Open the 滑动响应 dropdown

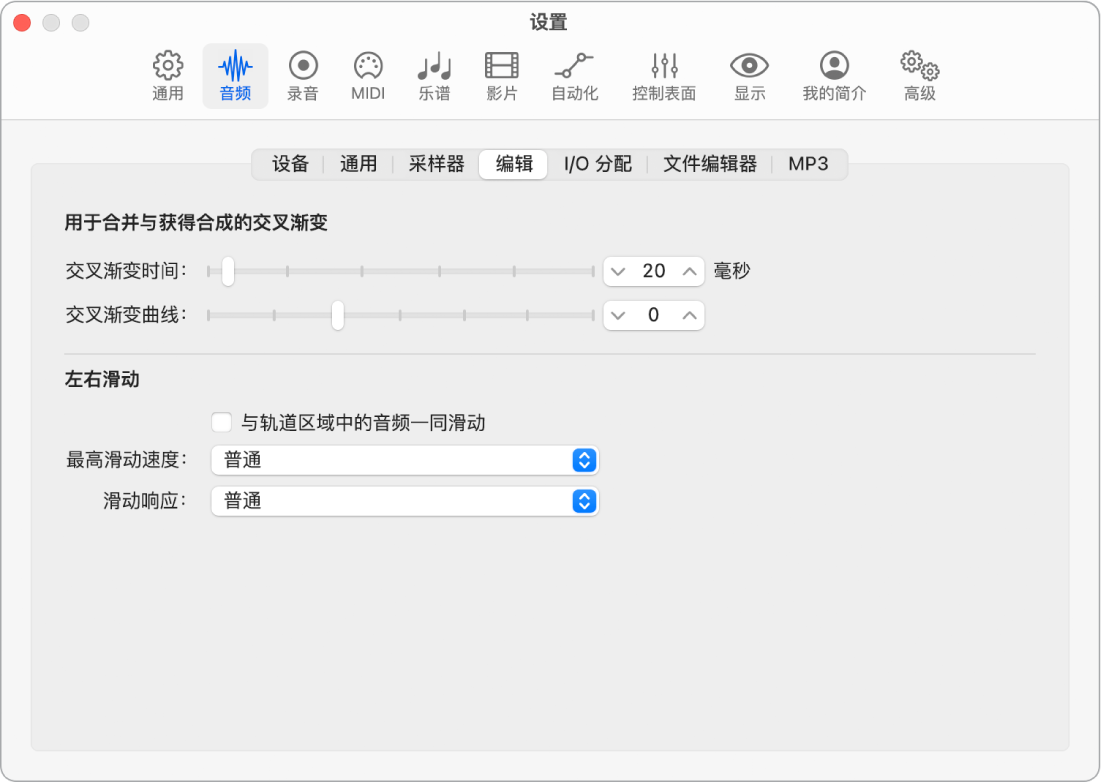(x=404, y=501)
